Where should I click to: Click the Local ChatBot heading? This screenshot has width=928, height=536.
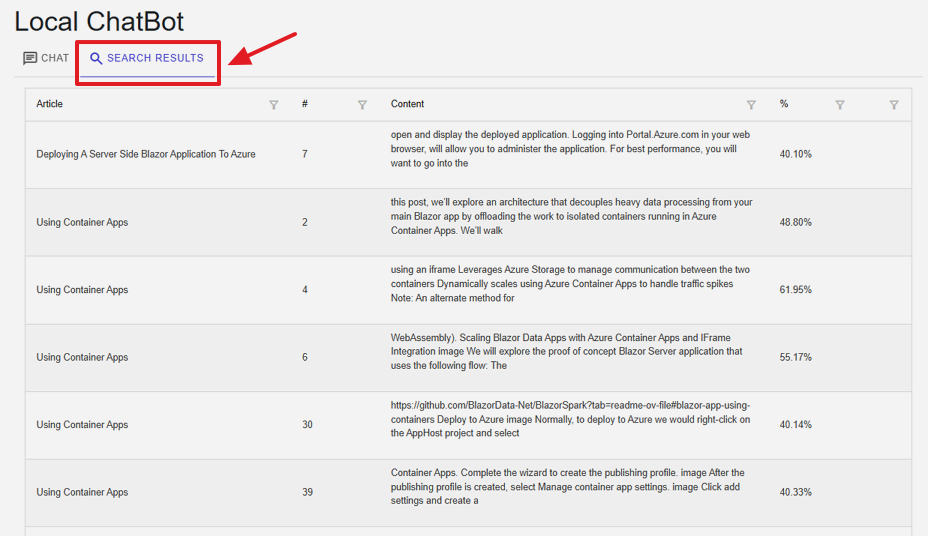click(99, 21)
